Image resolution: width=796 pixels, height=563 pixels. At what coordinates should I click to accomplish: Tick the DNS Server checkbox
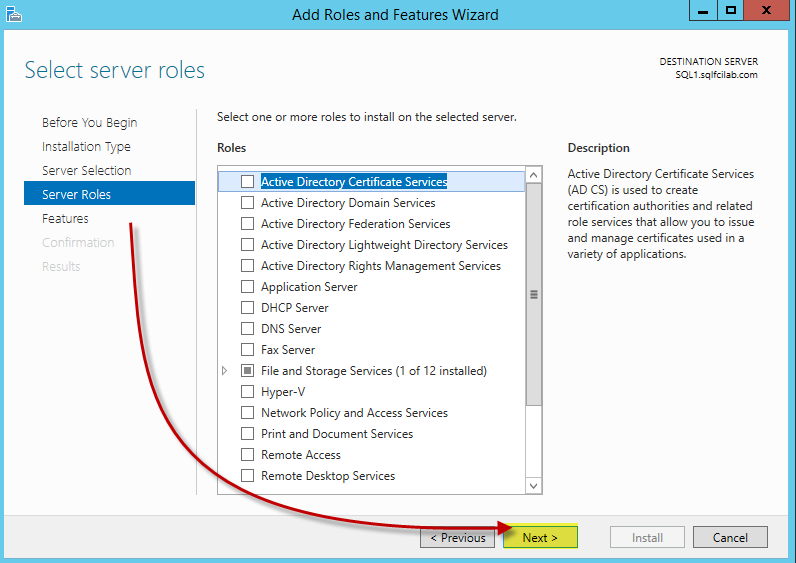pyautogui.click(x=247, y=328)
